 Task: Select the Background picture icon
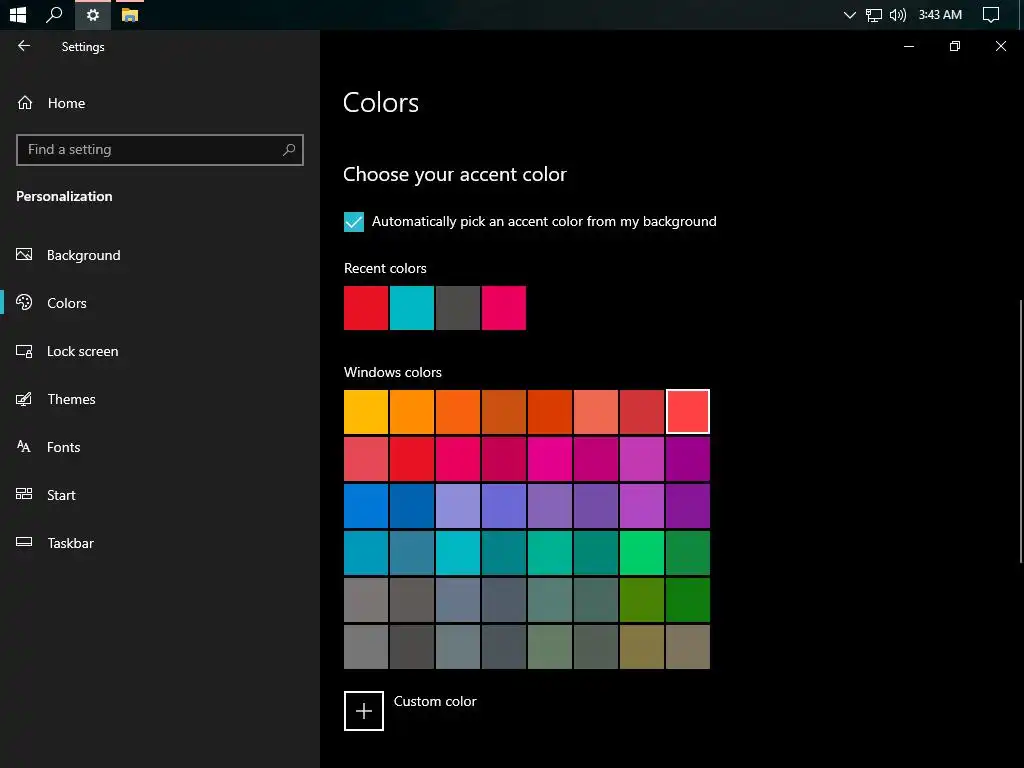(x=24, y=255)
